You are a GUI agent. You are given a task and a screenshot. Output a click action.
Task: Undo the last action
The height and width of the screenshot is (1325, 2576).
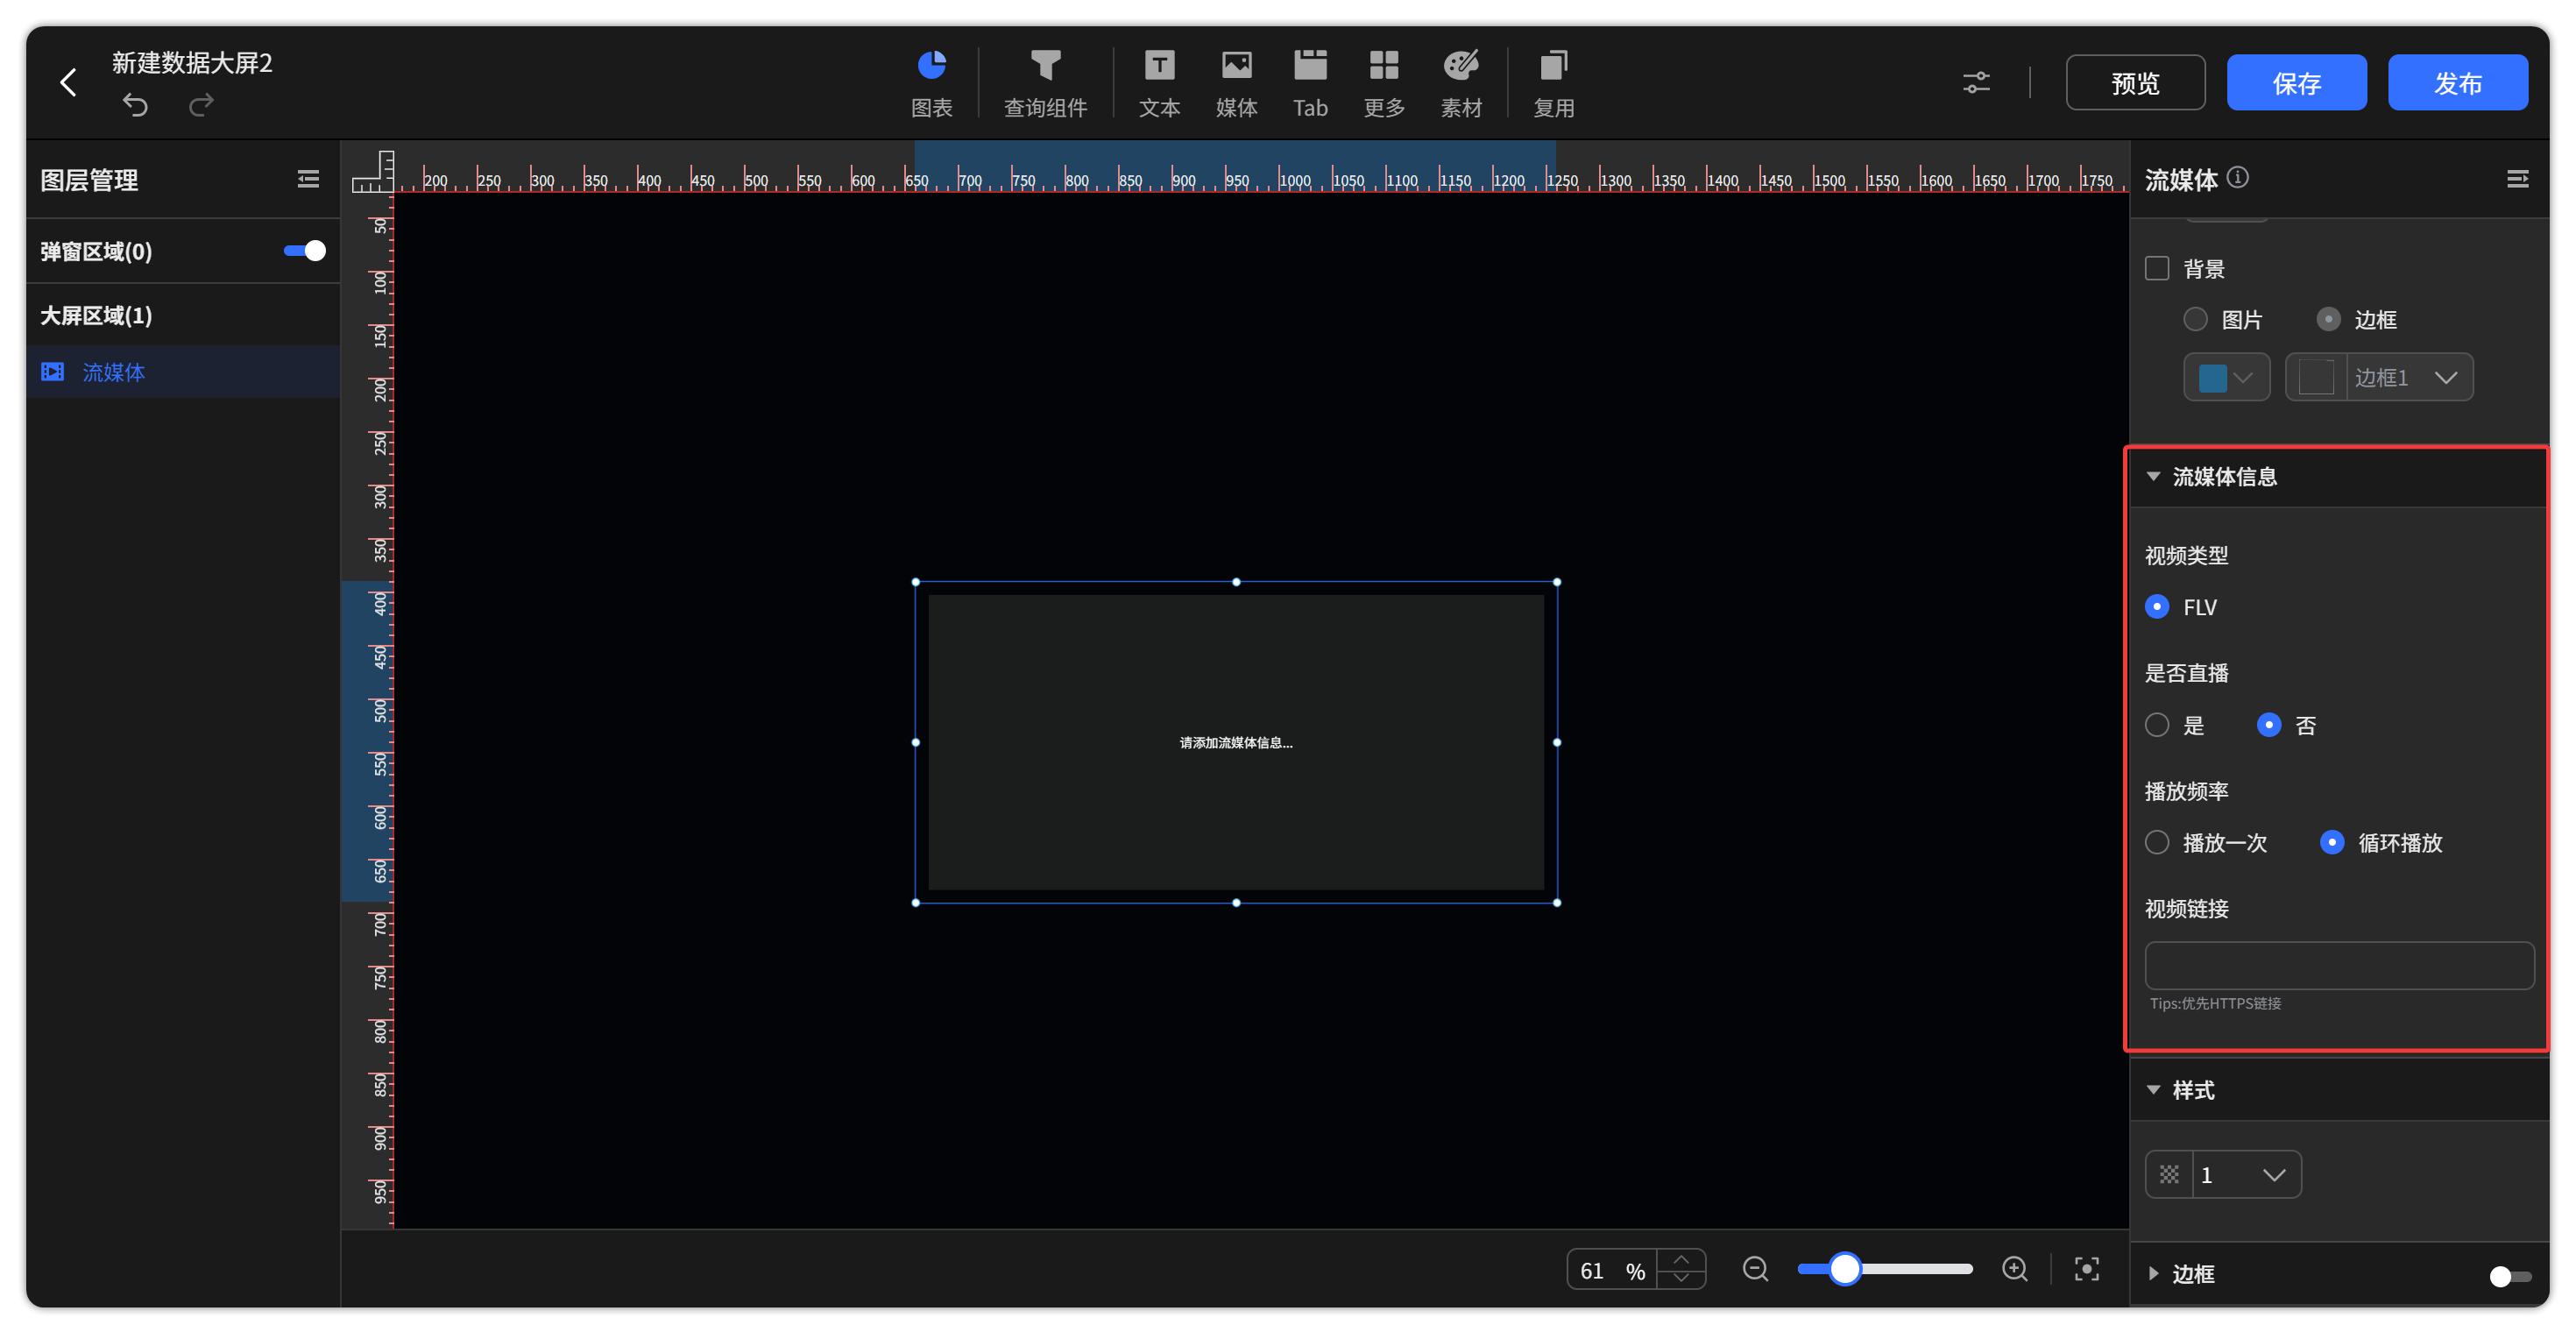(x=135, y=105)
